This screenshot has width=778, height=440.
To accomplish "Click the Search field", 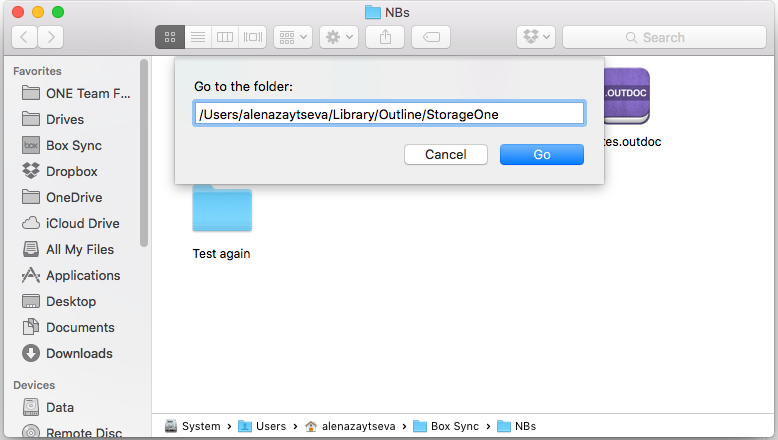I will point(664,37).
